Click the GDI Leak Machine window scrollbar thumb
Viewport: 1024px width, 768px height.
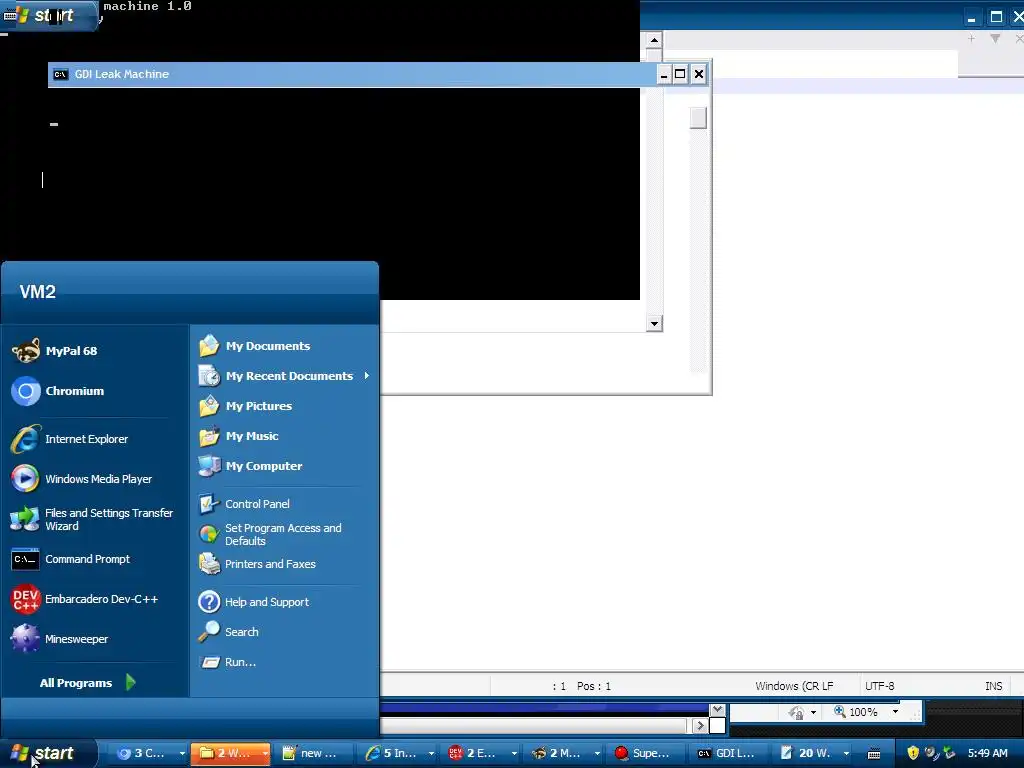point(698,118)
